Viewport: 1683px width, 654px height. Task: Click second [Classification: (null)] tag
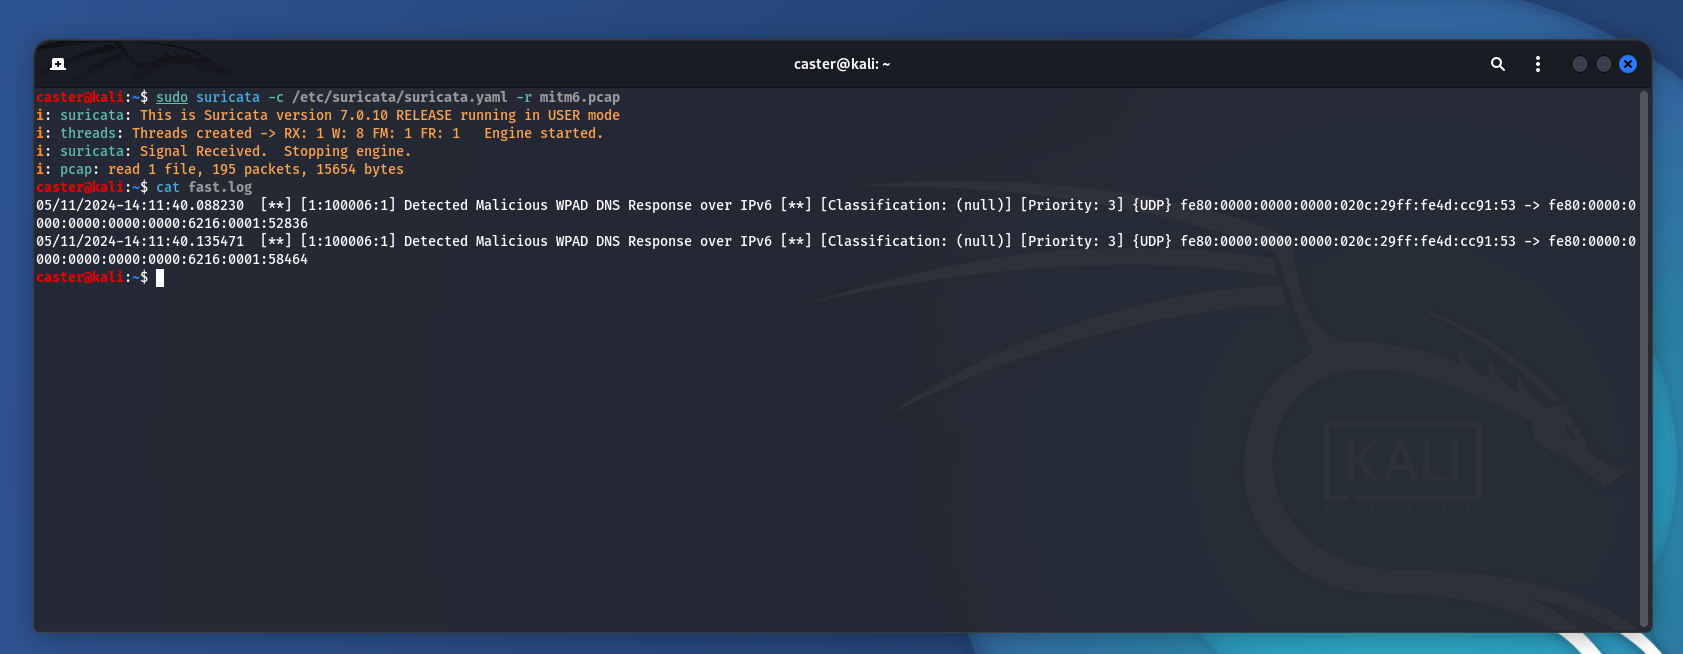pos(916,241)
